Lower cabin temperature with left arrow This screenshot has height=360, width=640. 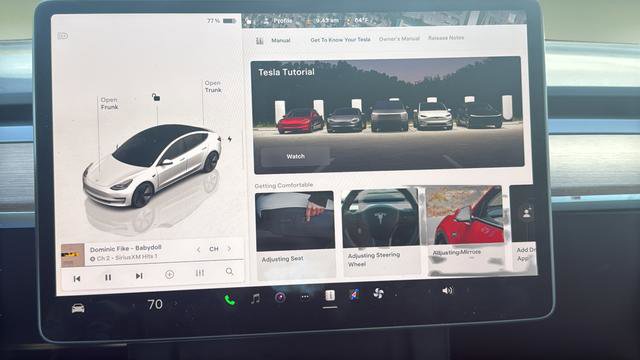pos(134,305)
